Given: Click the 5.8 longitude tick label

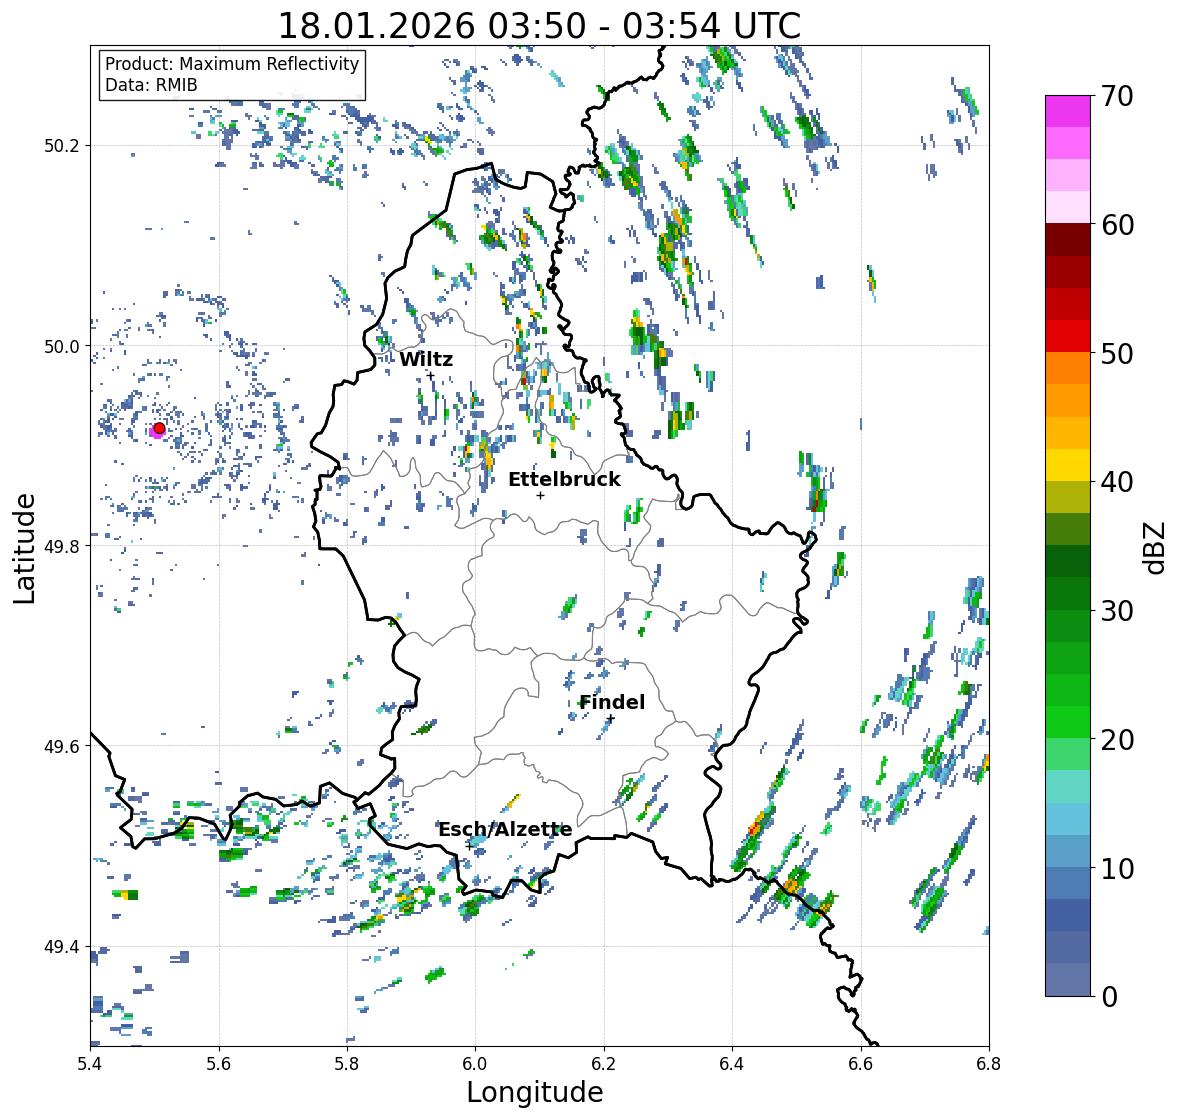Looking at the screenshot, I should (x=347, y=1064).
